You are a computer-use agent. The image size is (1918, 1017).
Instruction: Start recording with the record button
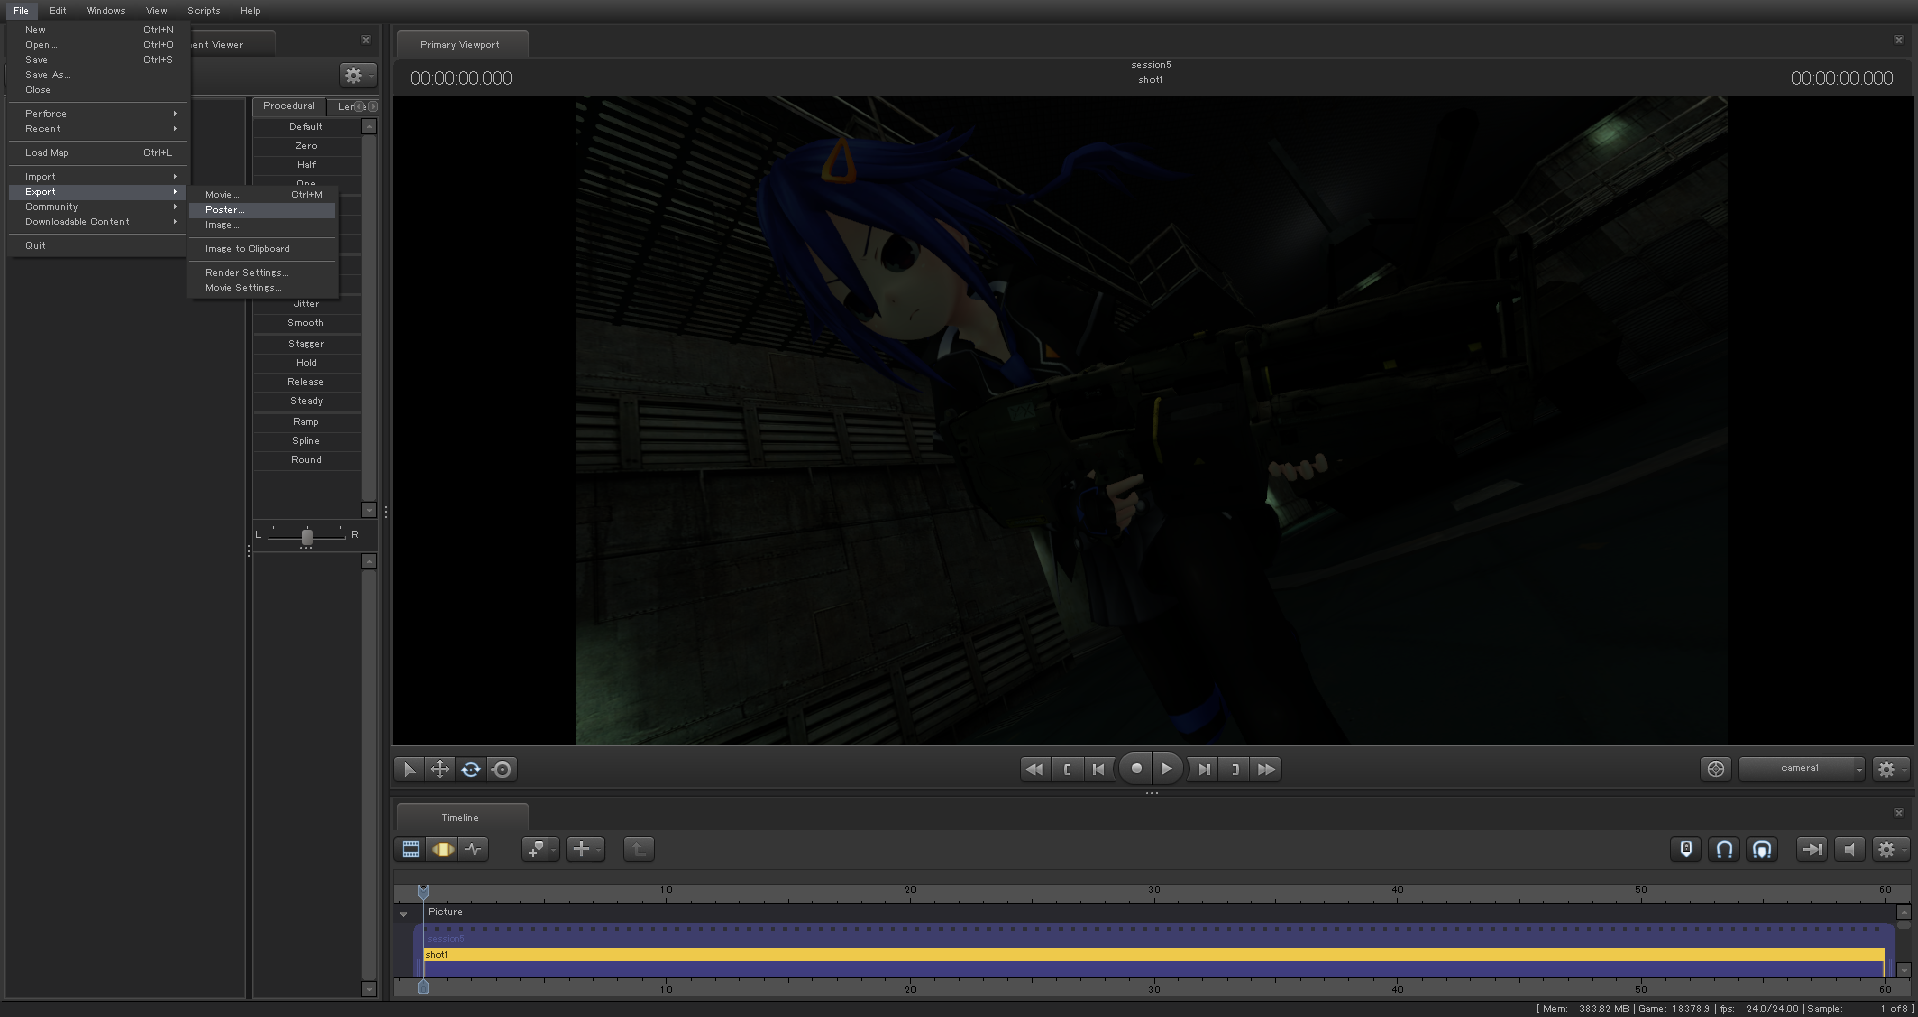pos(1136,769)
